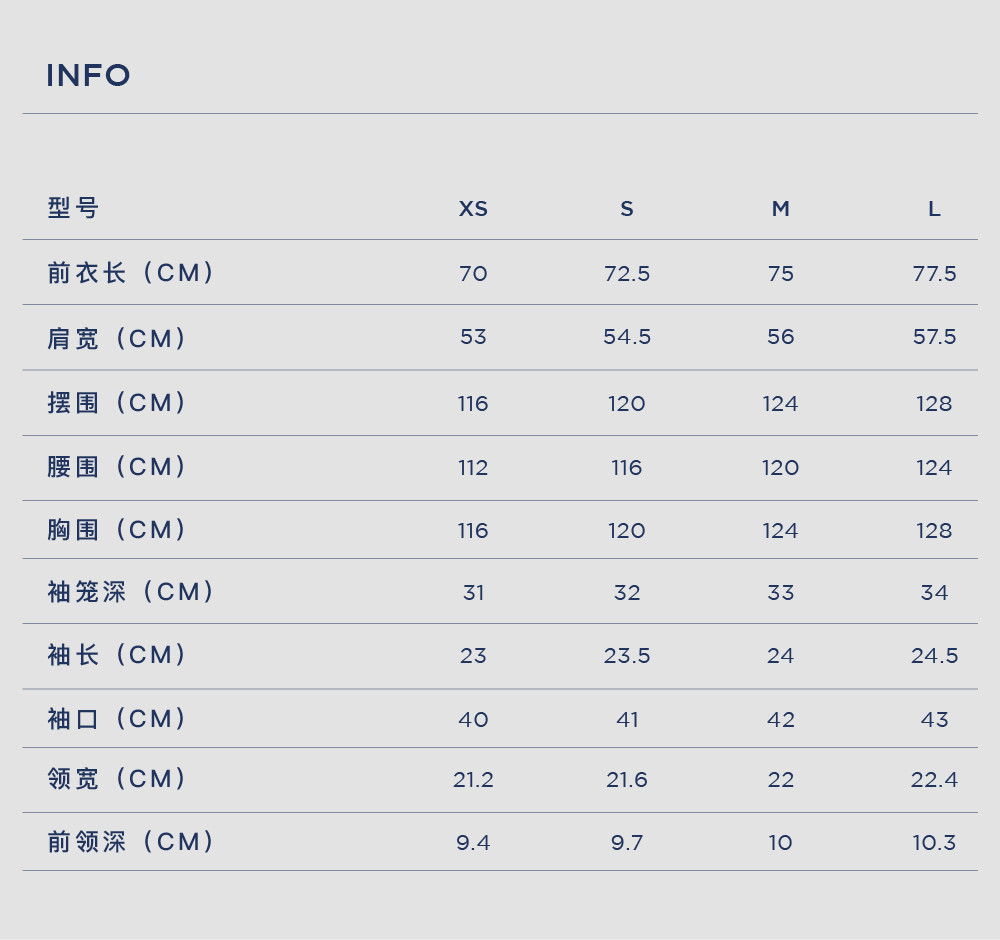Click the 10.3 front neck depth value
This screenshot has height=940, width=1000.
(934, 842)
